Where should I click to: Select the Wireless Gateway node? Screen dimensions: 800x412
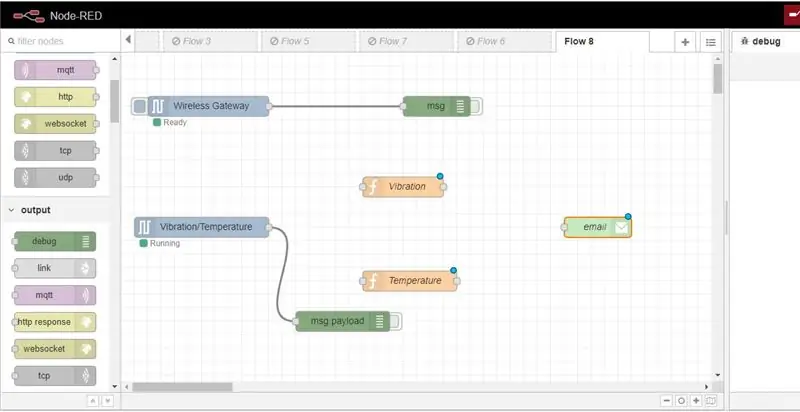click(x=208, y=106)
